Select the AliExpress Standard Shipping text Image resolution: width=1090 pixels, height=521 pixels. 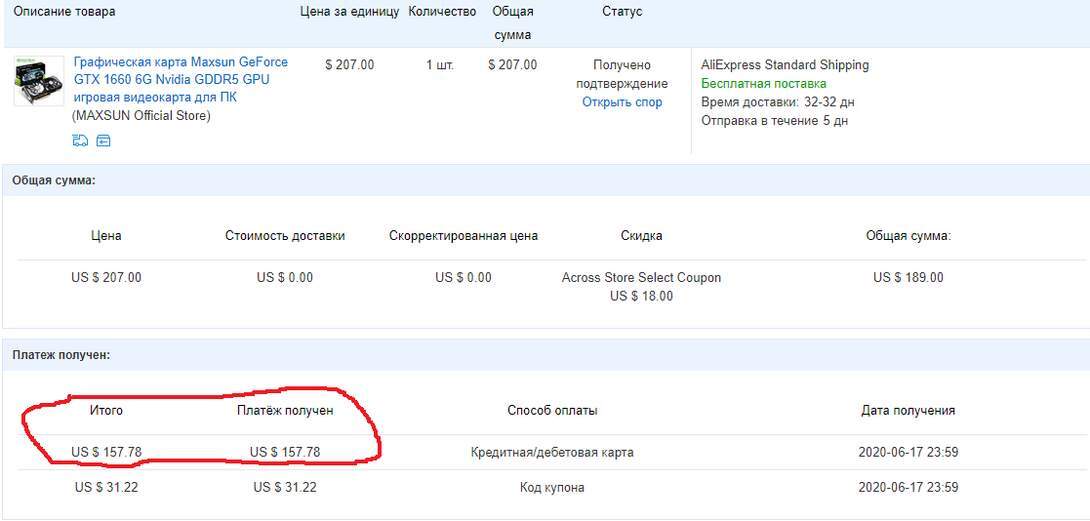[785, 65]
